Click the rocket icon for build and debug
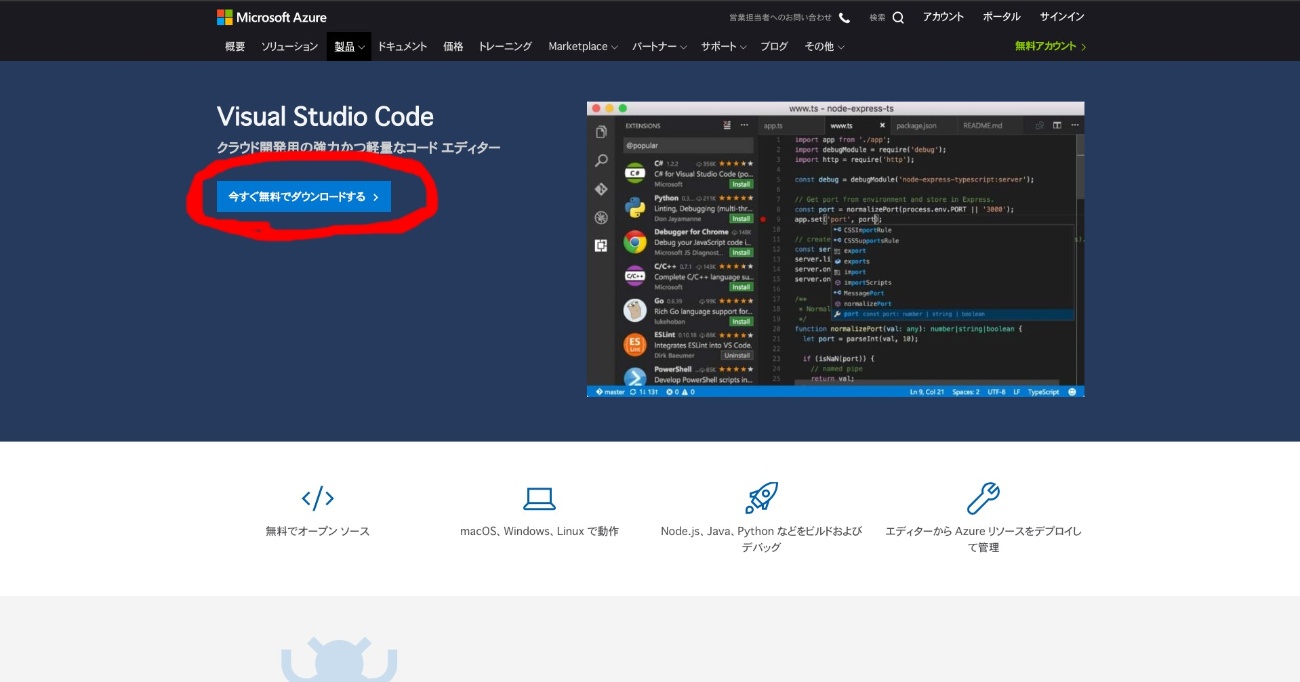Viewport: 1300px width, 682px height. pos(761,498)
